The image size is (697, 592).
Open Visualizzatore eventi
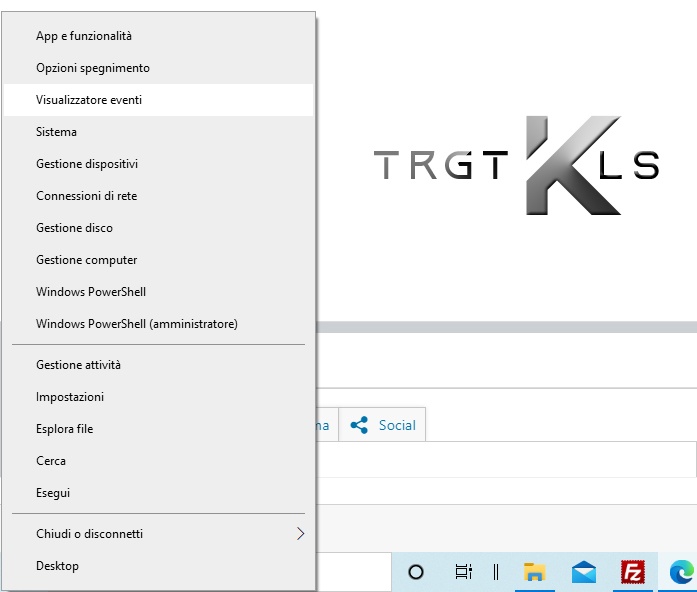[96, 100]
